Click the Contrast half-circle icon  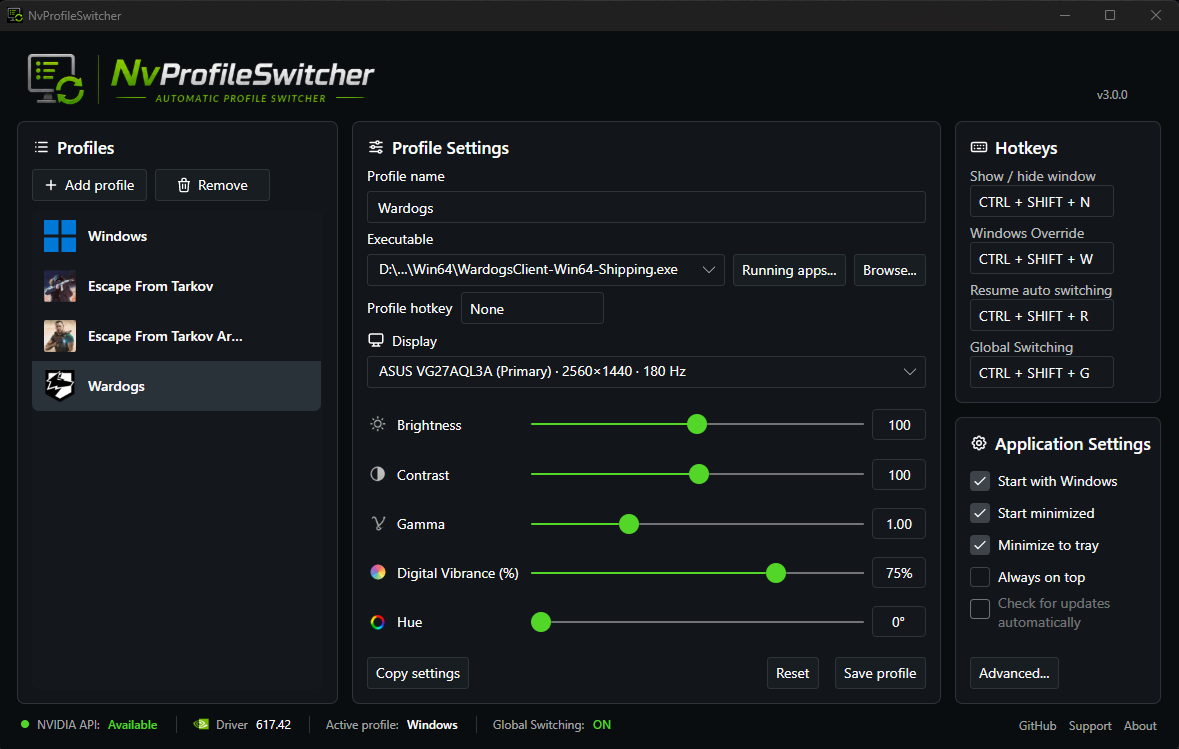[x=377, y=474]
